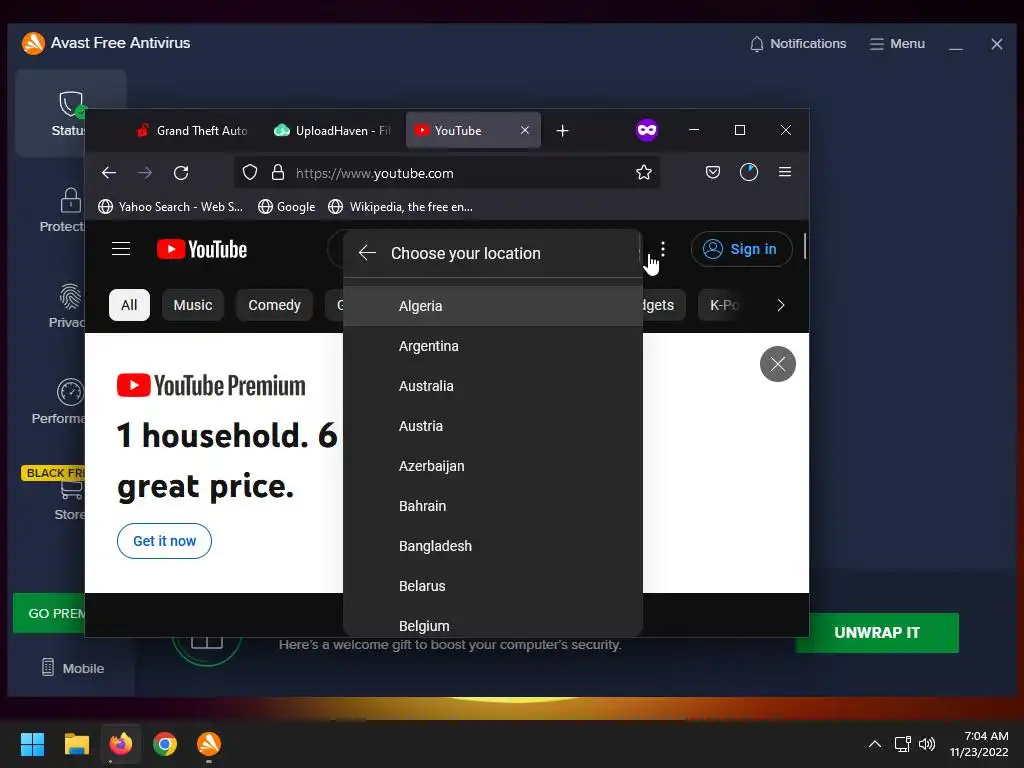Screen dimensions: 1024x768
Task: Open Avast Notifications bell
Action: 797,44
